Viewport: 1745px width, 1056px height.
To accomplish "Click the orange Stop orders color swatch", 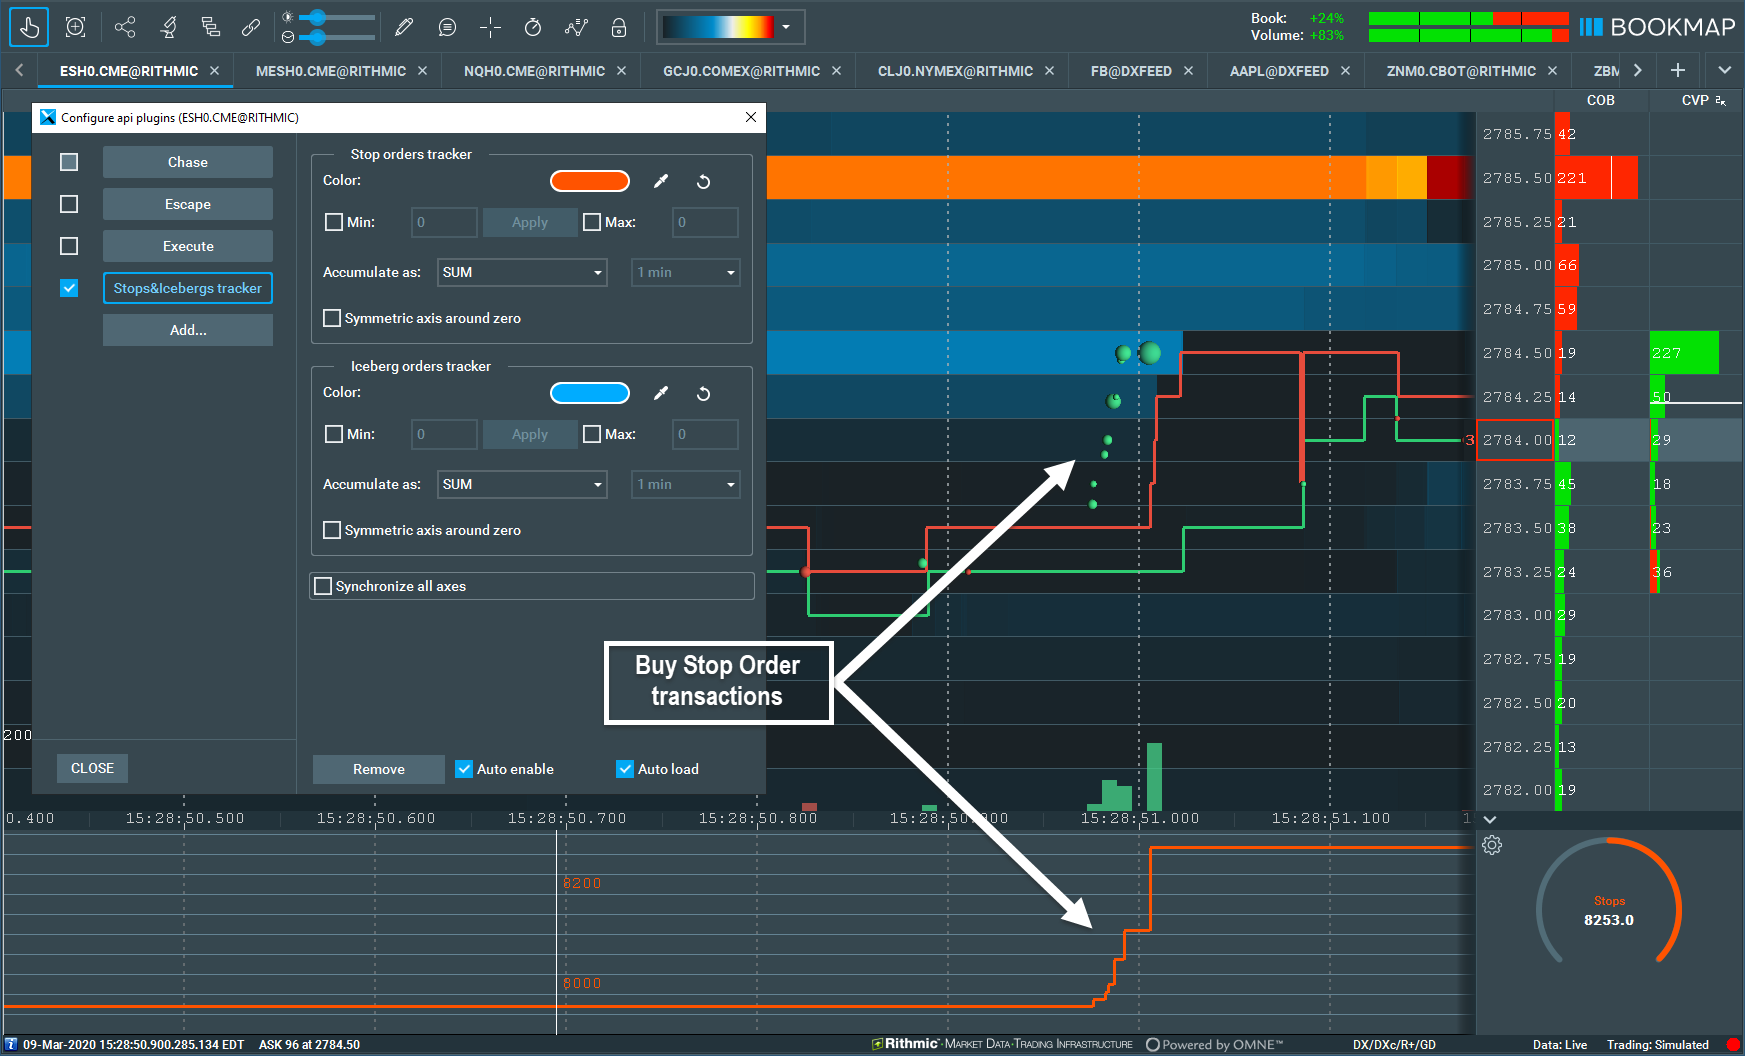I will (590, 181).
